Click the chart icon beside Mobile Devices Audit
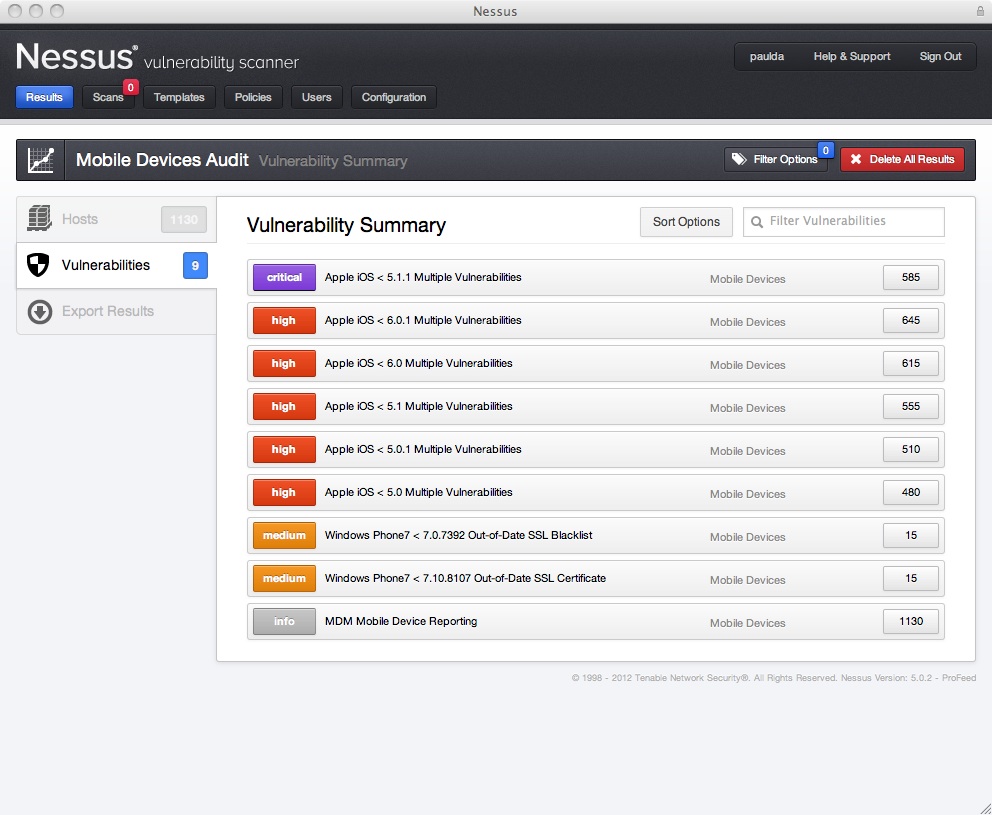Viewport: 992px width, 815px height. pyautogui.click(x=40, y=160)
